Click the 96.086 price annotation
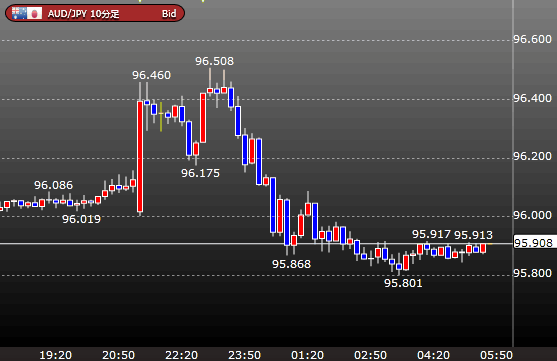Viewport: 557px width, 361px height. [53, 185]
